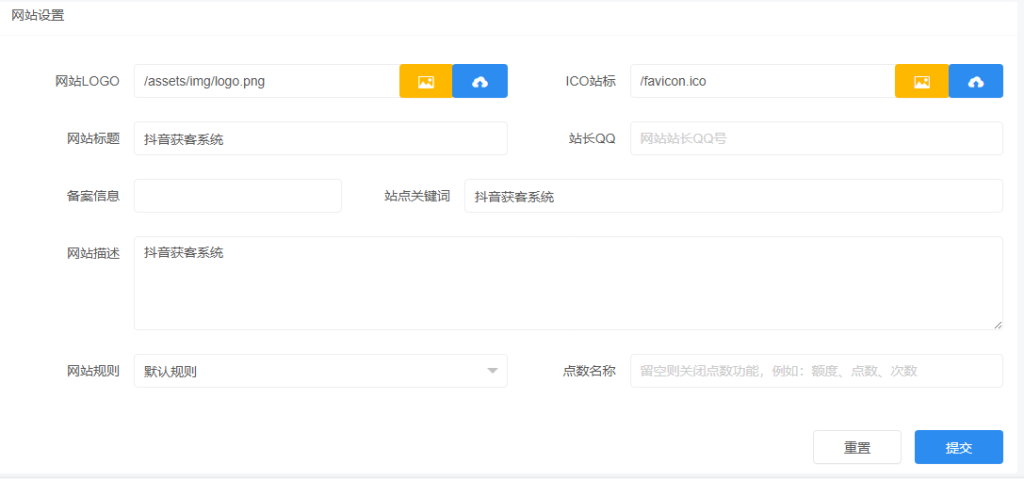Click inside the 网站描述 textarea

(x=568, y=283)
